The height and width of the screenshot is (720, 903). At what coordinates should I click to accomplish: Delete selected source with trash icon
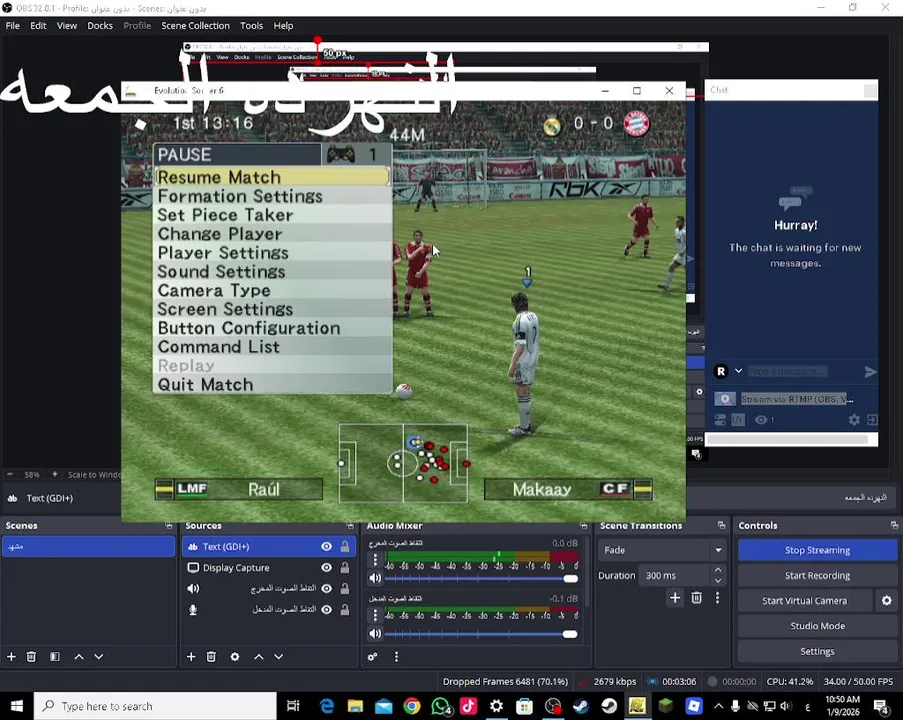[x=211, y=657]
